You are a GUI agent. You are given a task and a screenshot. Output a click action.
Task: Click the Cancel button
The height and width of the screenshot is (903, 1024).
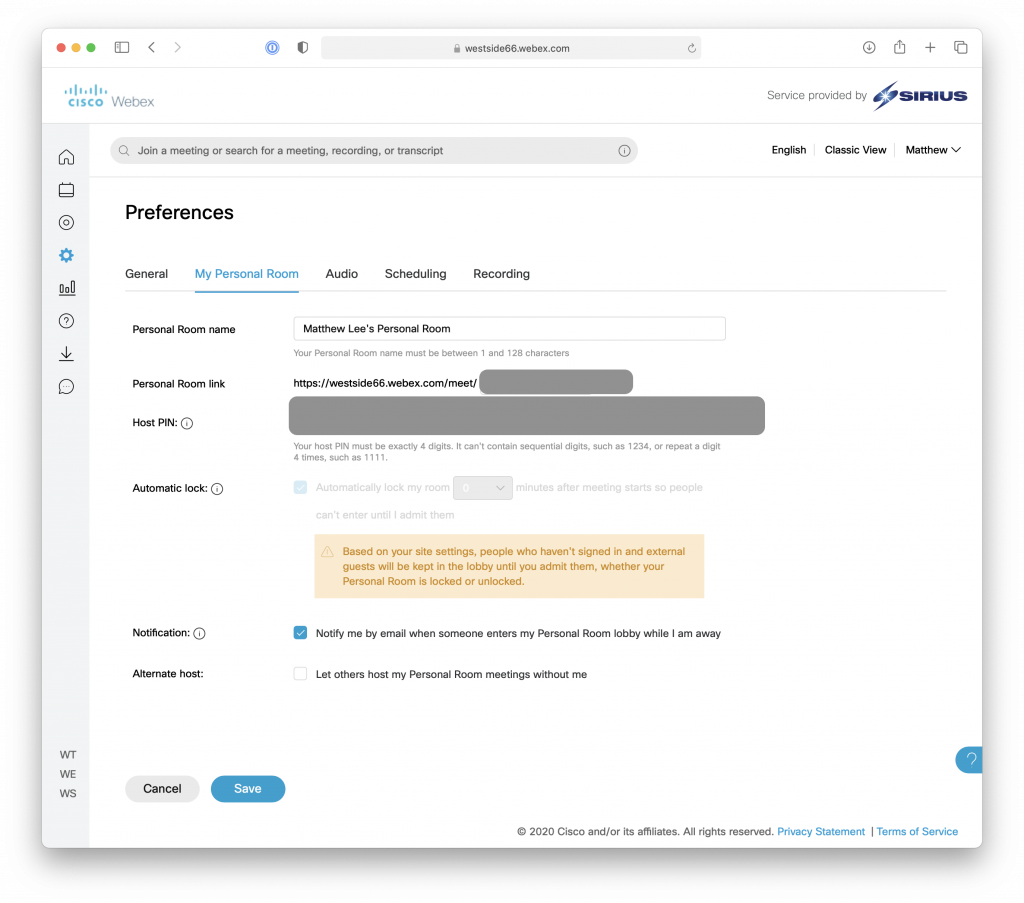pos(162,789)
